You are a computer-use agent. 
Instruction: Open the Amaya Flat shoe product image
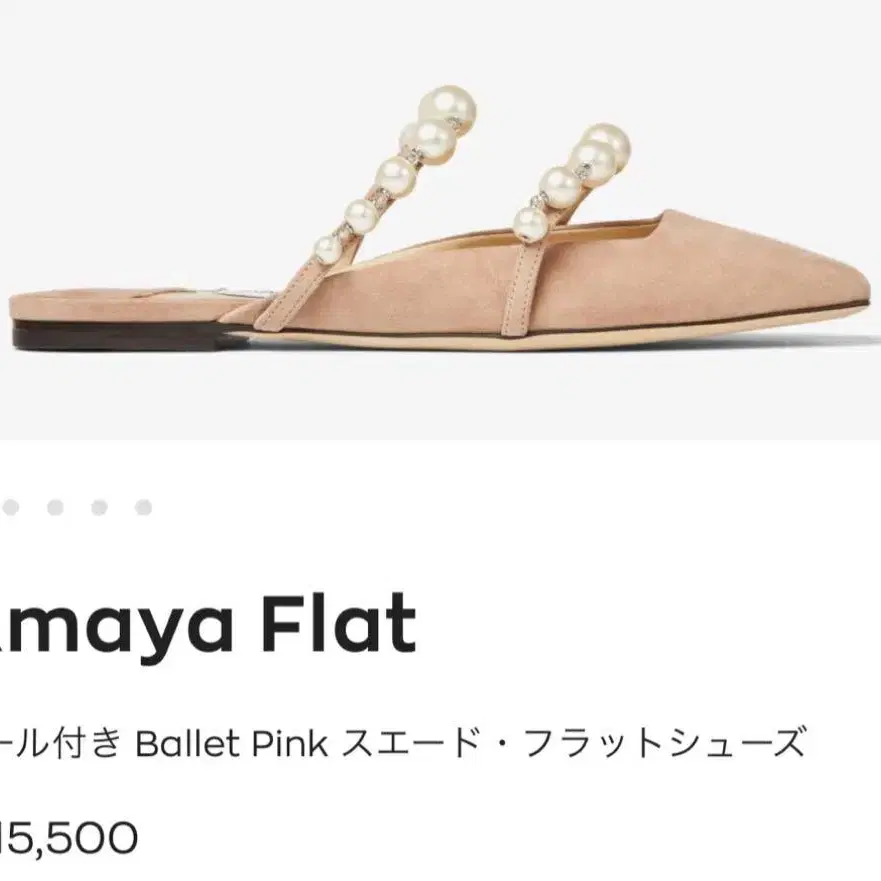[x=440, y=220]
